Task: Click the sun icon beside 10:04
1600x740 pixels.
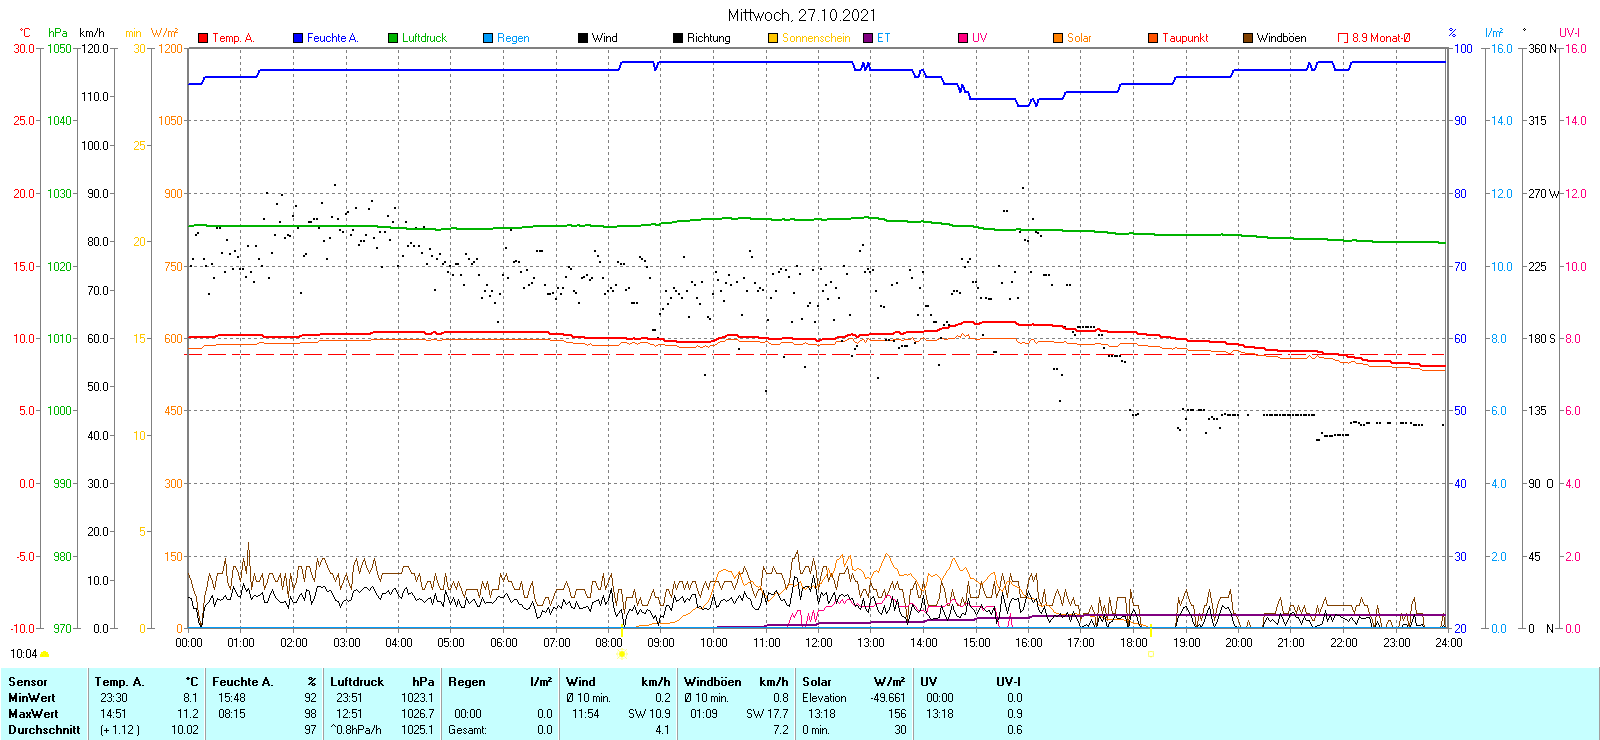Action: 45,654
